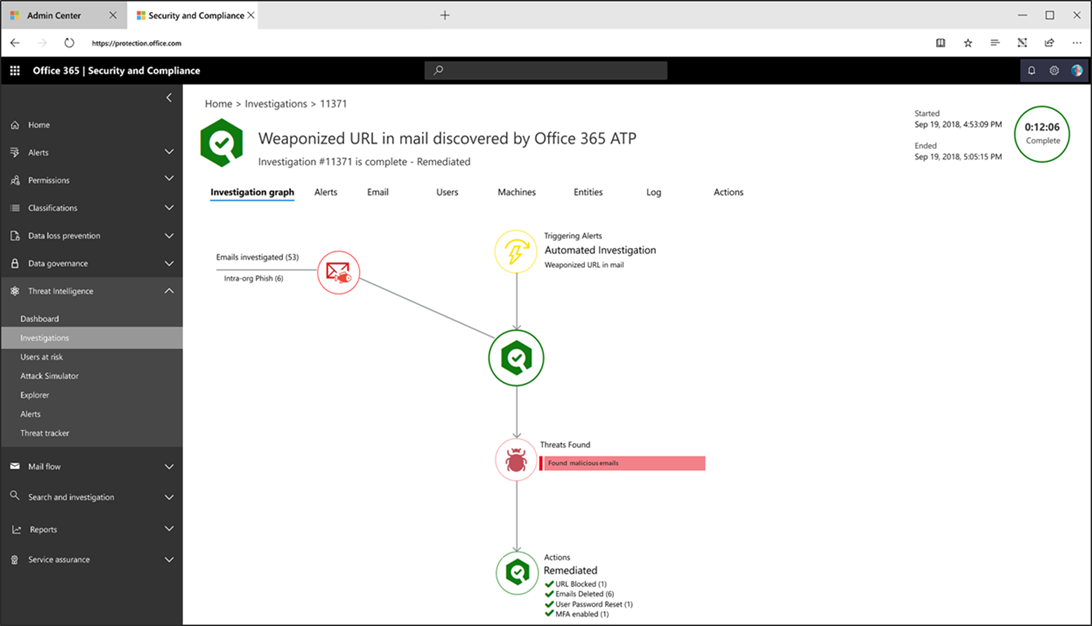Open the notifications bell icon
The image size is (1092, 626).
click(x=1032, y=71)
